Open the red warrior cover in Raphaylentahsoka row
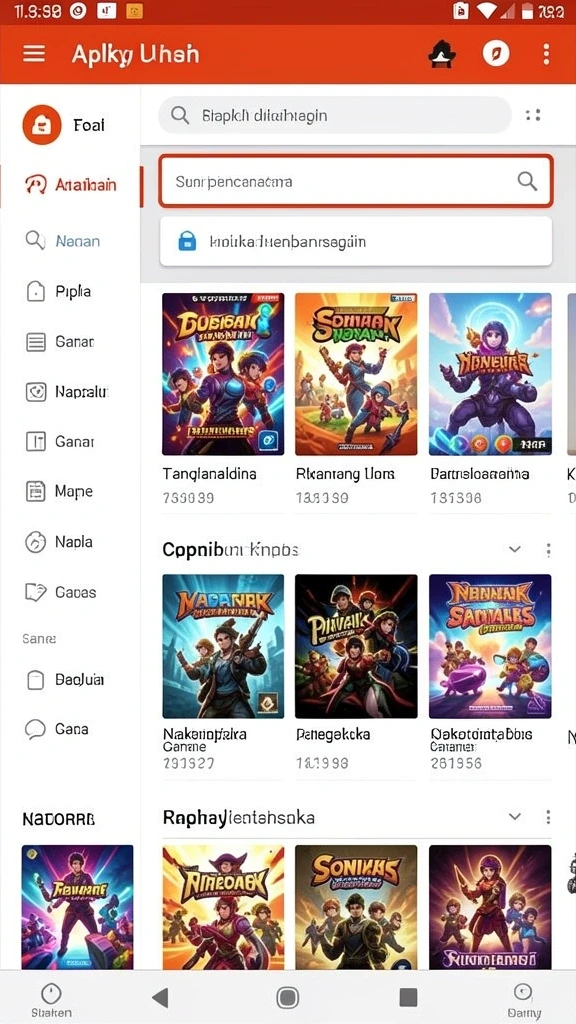576x1024 pixels. [x=490, y=907]
